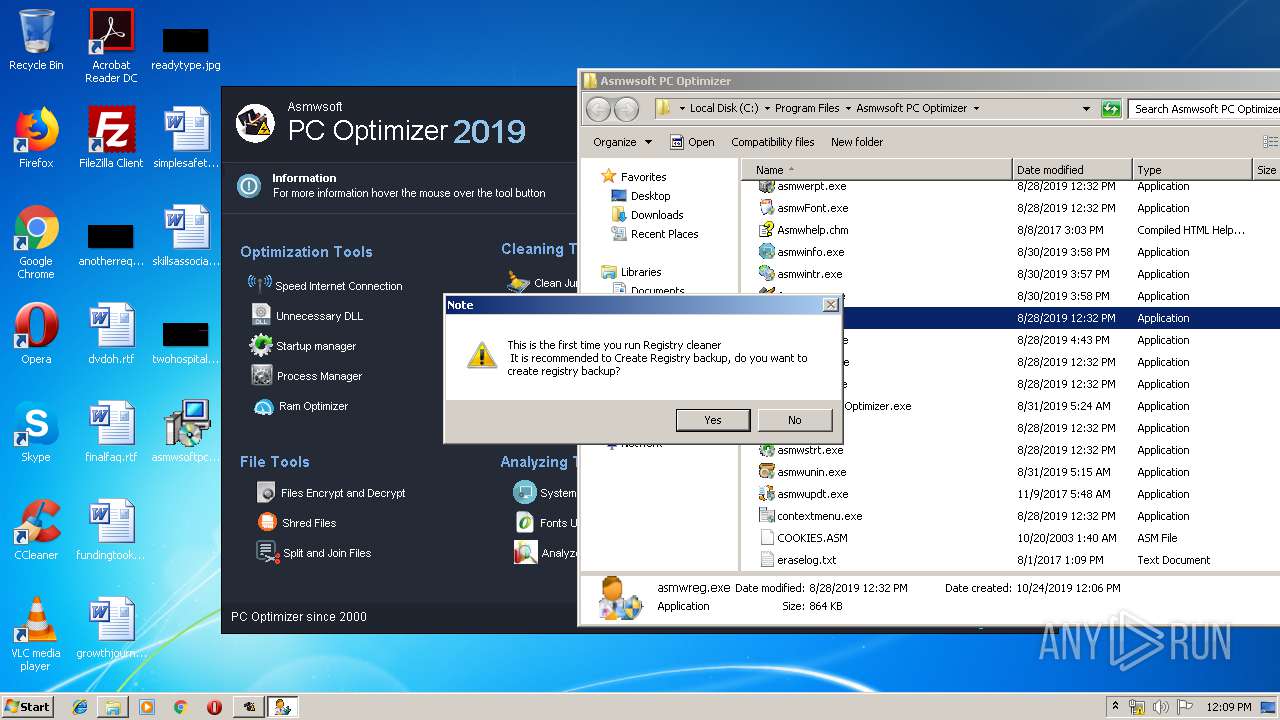Click No in the Note dialog
The width and height of the screenshot is (1280, 720).
click(794, 420)
